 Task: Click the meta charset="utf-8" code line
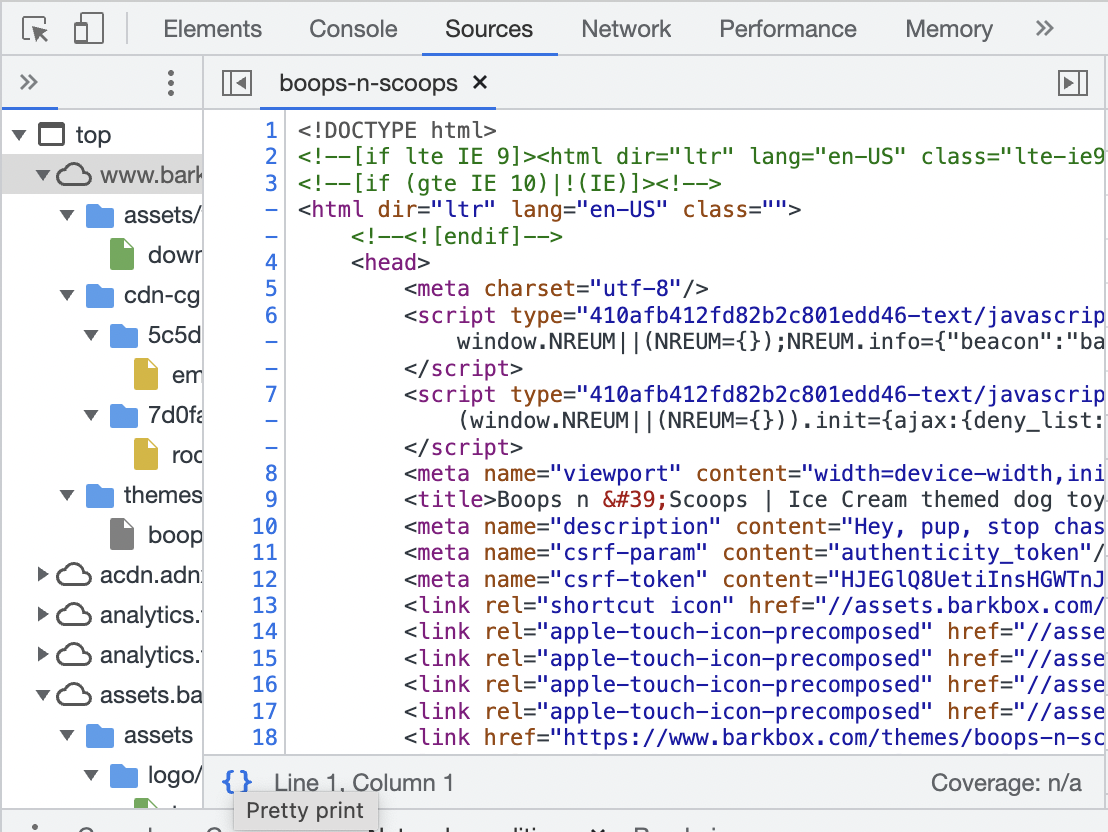click(555, 288)
